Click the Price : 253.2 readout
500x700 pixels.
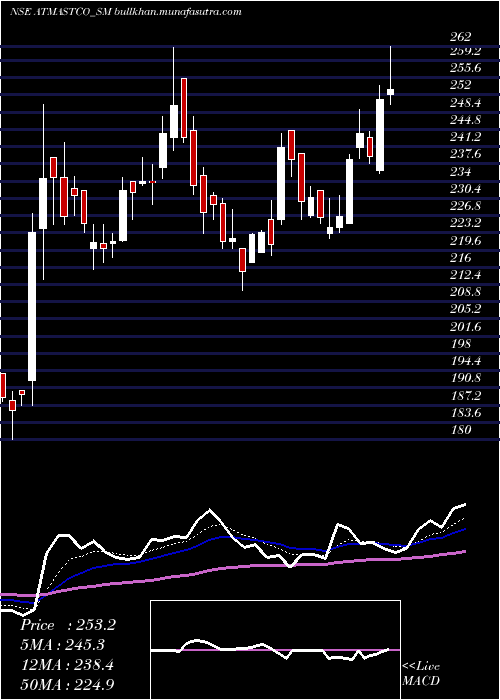68,625
